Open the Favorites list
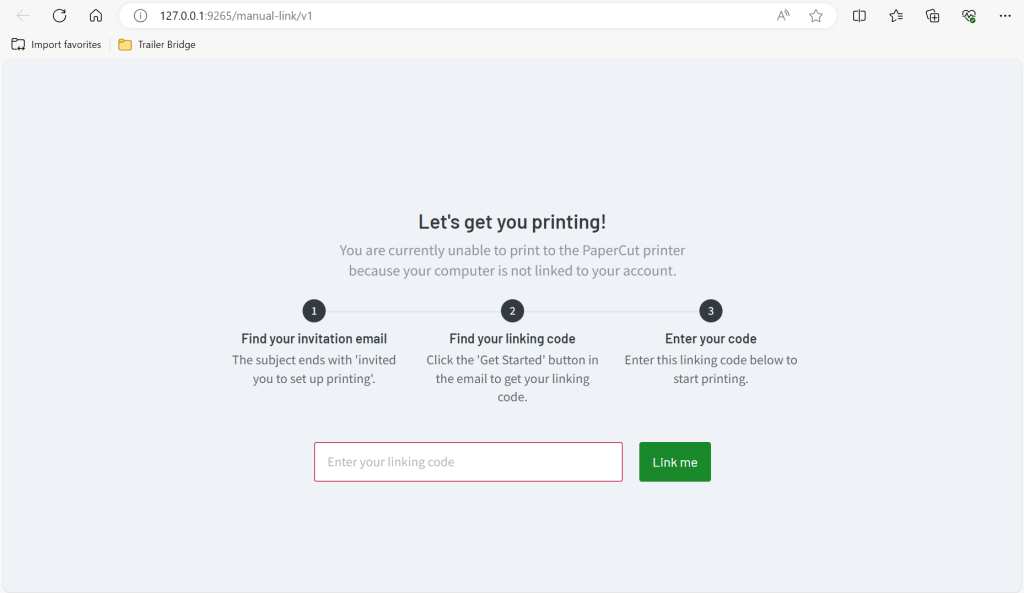 click(x=896, y=16)
